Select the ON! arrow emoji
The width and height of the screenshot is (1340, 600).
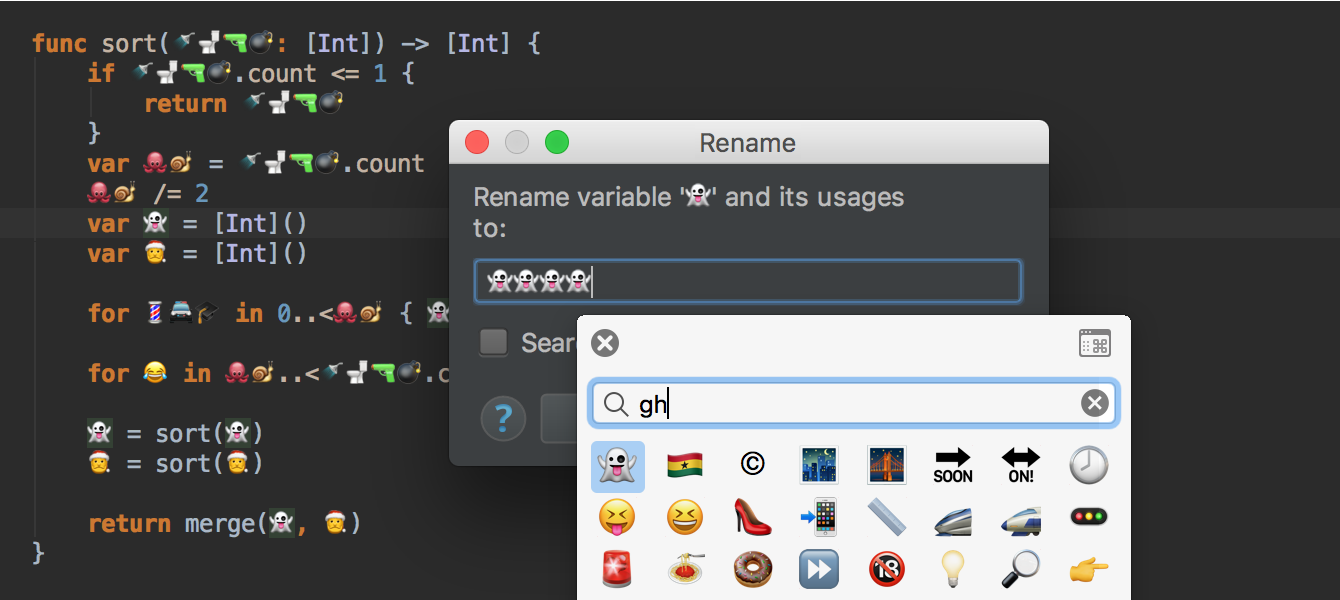1021,465
